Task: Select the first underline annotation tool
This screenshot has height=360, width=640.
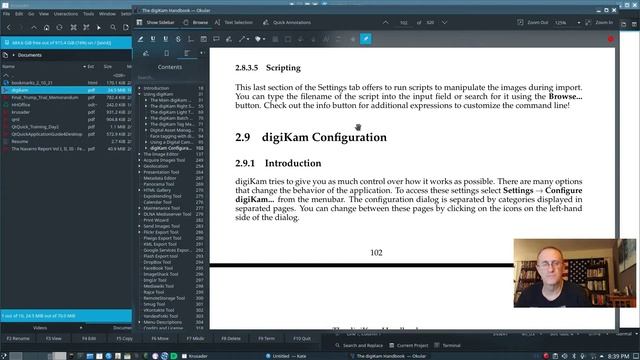Action: [153, 39]
